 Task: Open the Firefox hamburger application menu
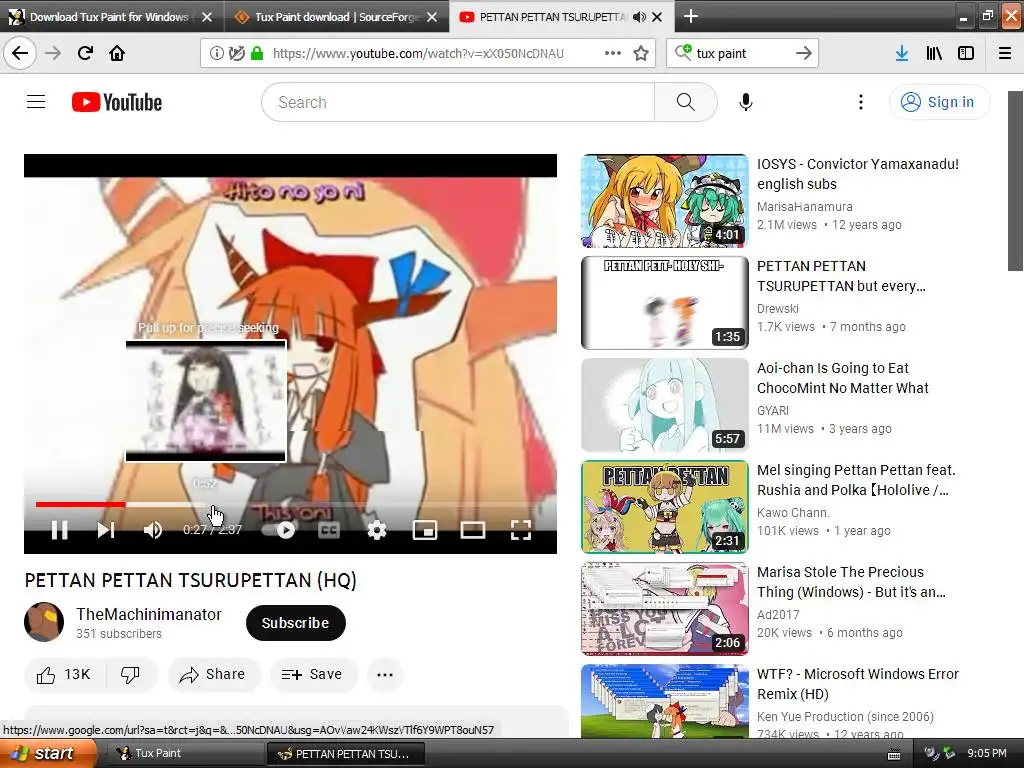1005,54
